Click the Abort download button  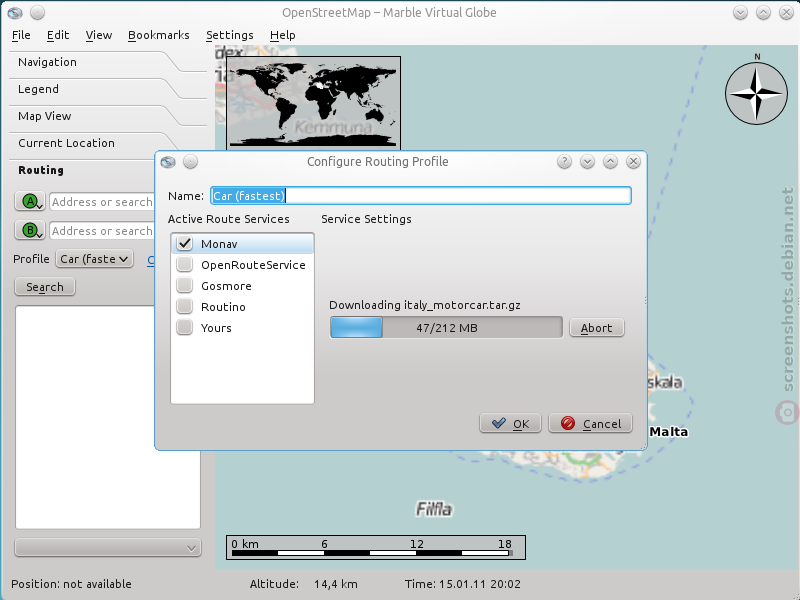tap(596, 328)
